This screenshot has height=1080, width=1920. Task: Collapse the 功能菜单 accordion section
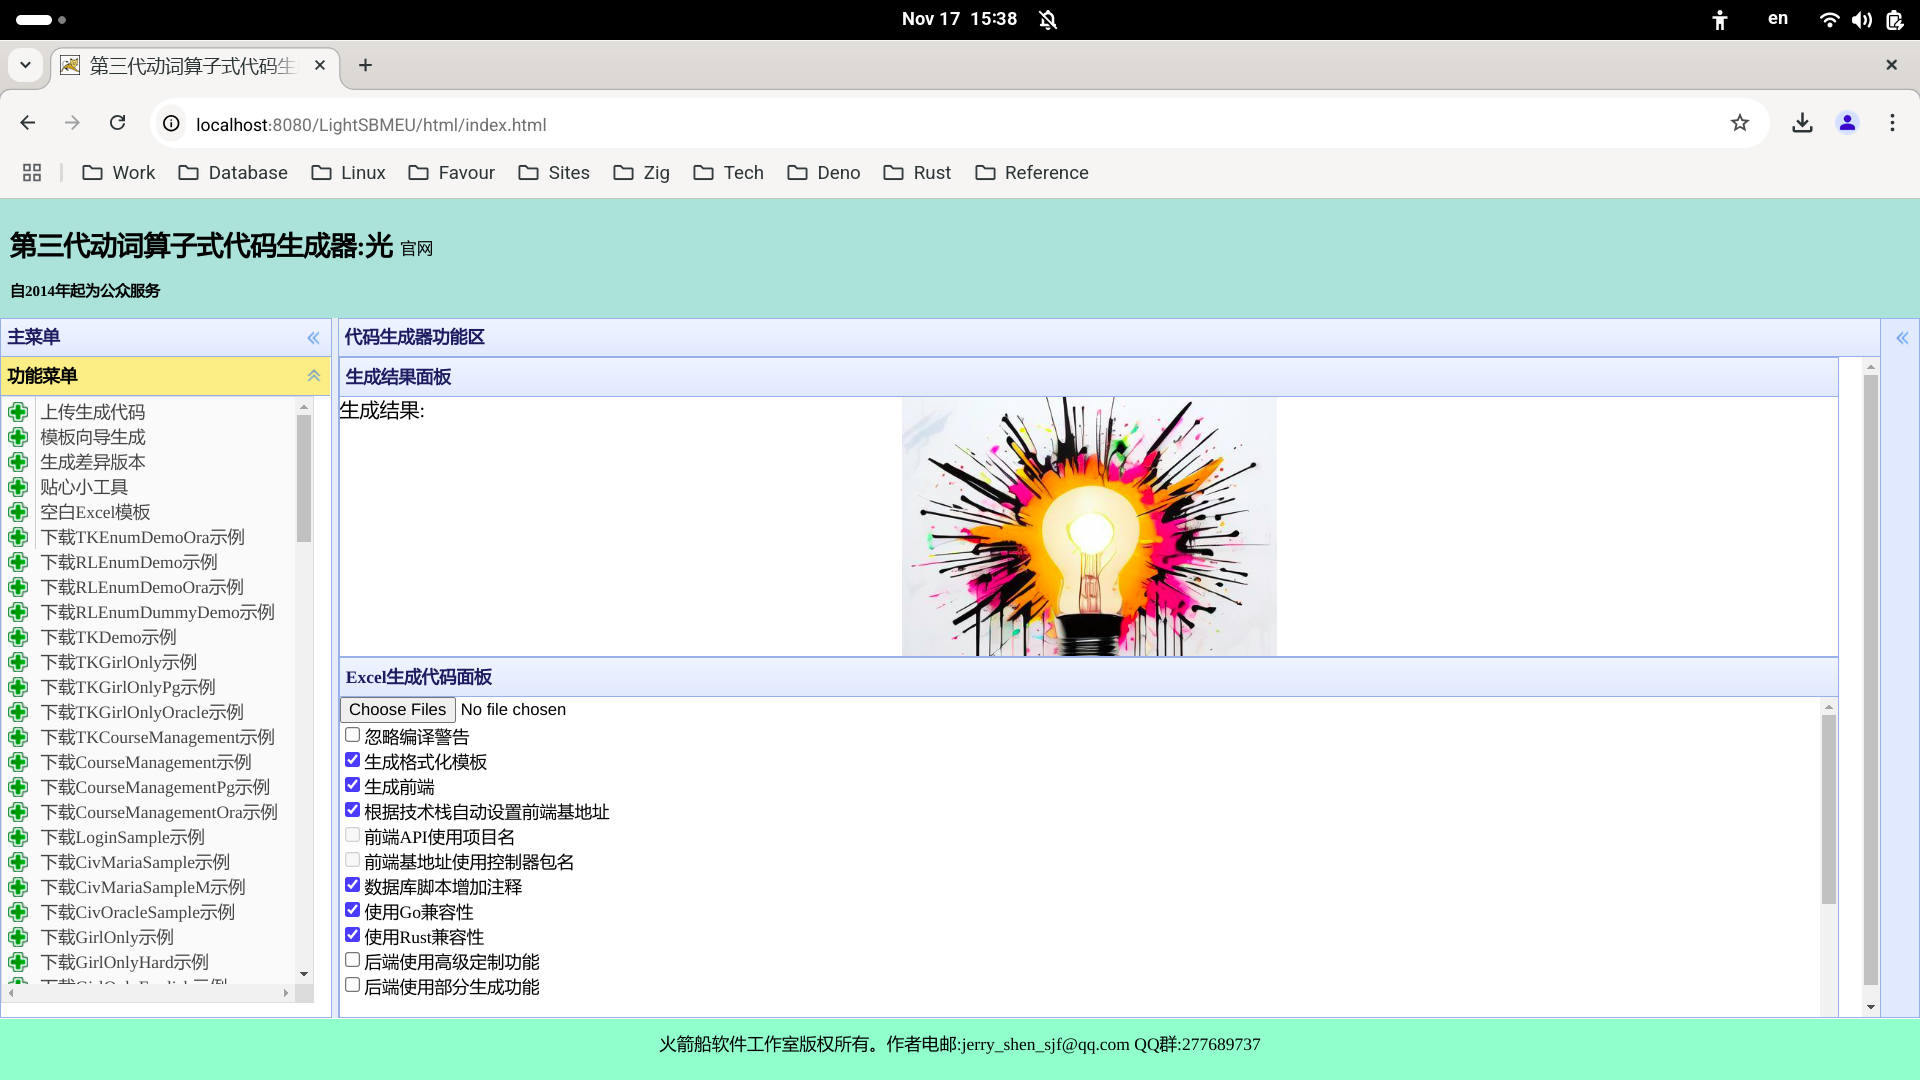tap(313, 376)
